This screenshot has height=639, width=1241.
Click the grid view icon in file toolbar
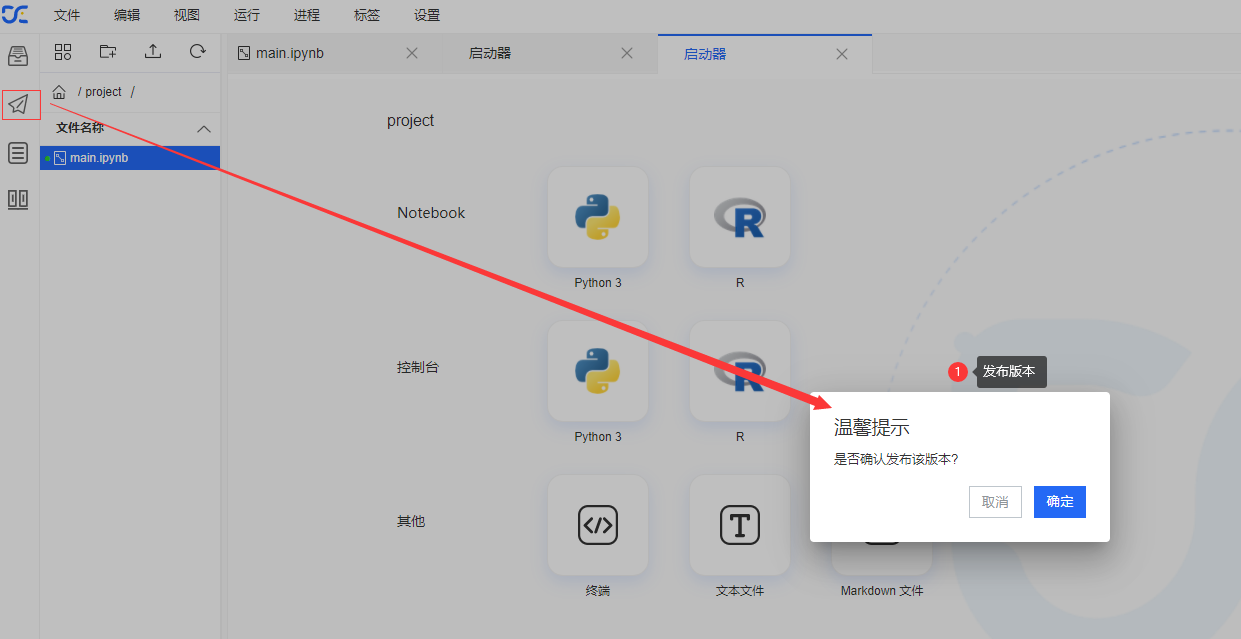click(x=63, y=52)
